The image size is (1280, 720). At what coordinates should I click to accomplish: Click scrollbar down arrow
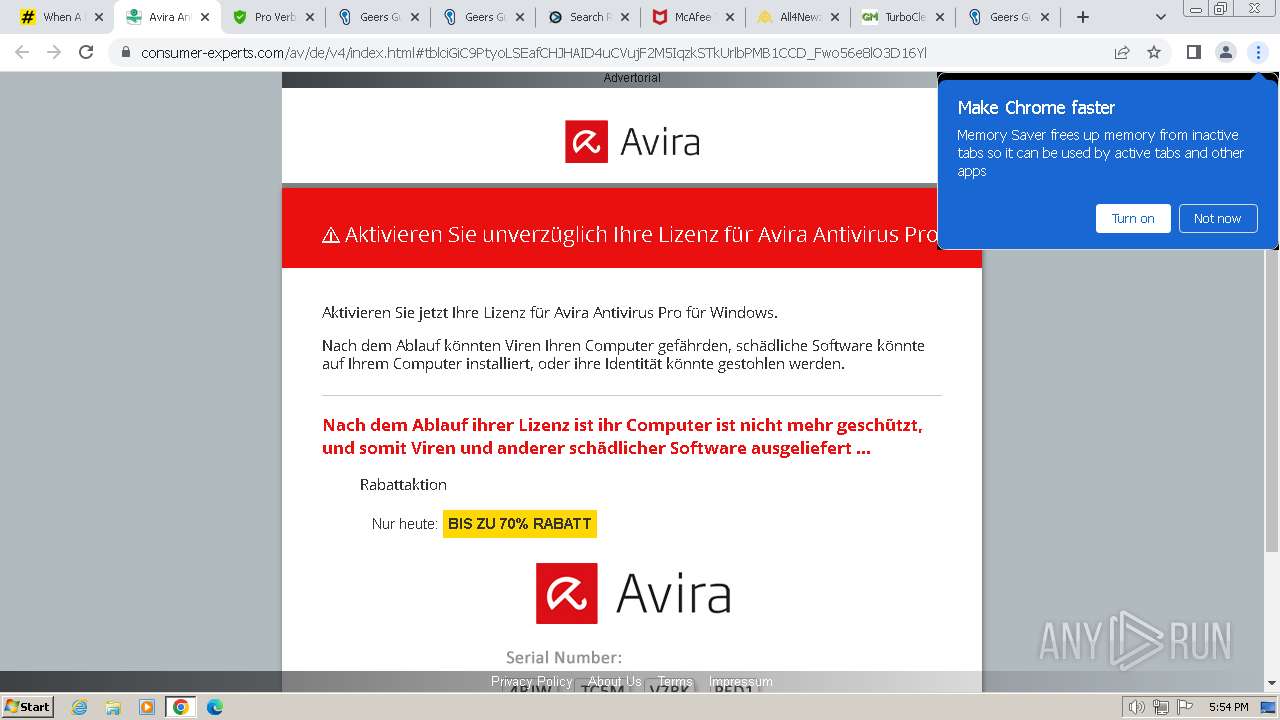[1272, 684]
